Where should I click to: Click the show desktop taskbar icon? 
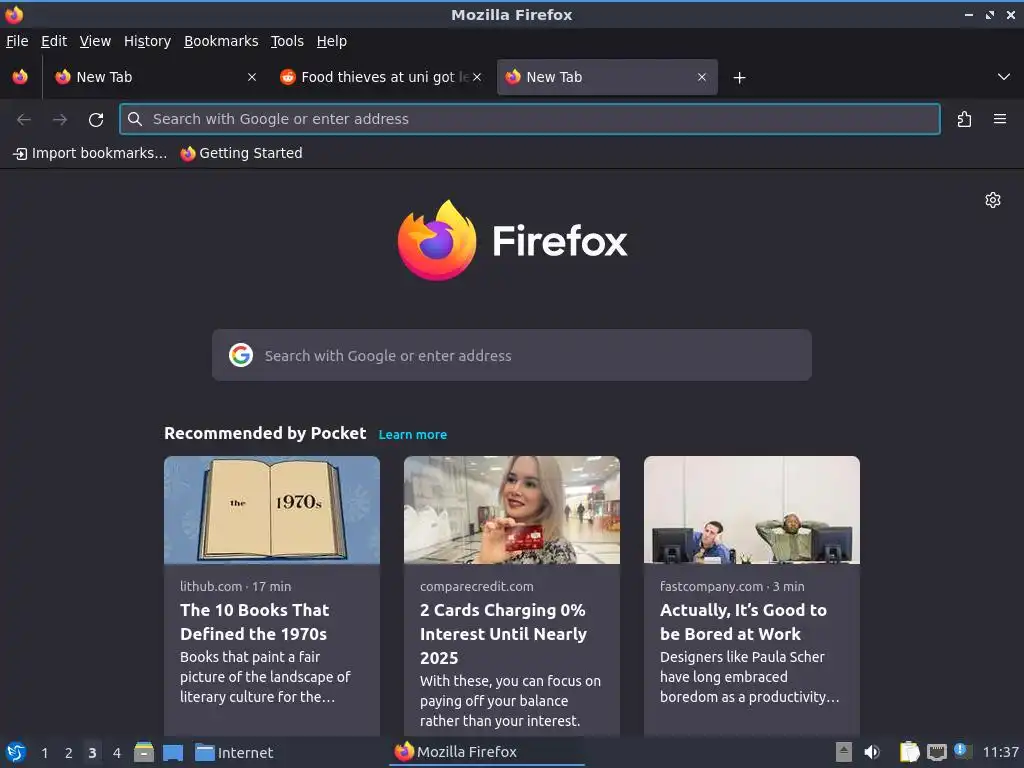click(173, 753)
